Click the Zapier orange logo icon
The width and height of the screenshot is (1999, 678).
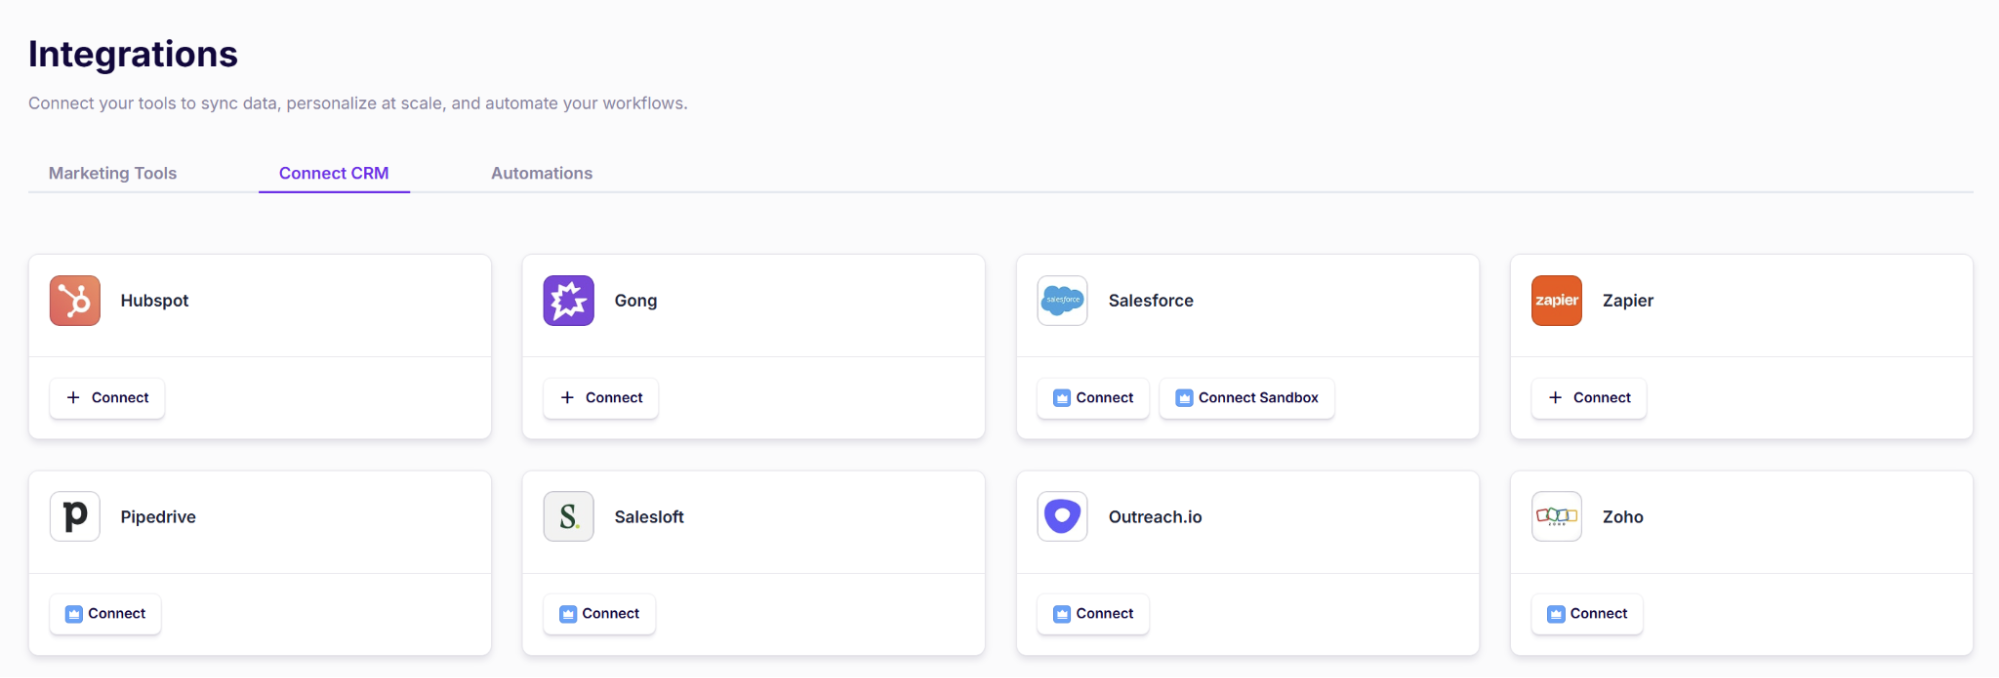coord(1557,301)
